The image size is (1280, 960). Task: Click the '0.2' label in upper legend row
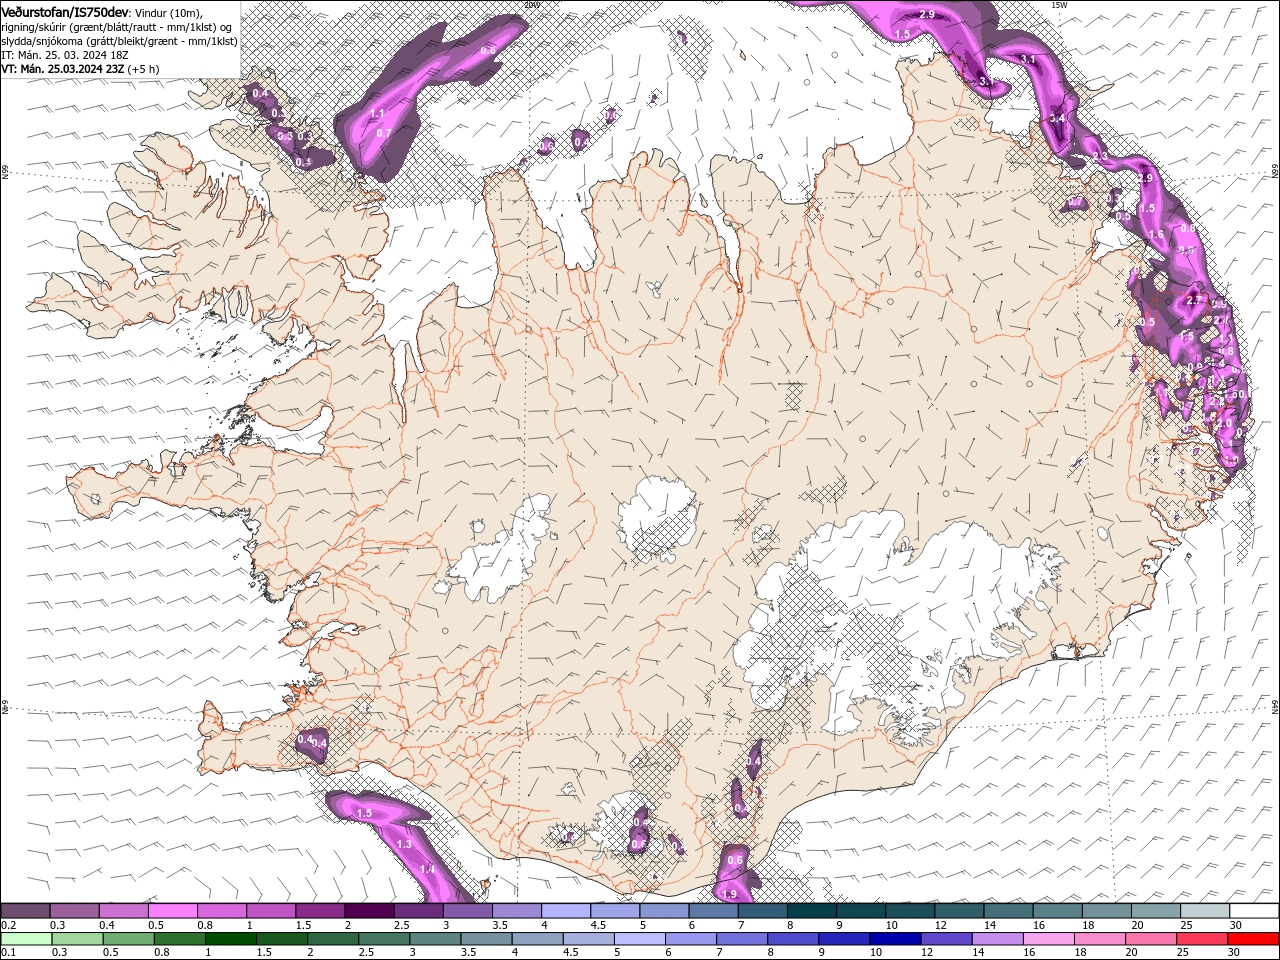(x=8, y=925)
